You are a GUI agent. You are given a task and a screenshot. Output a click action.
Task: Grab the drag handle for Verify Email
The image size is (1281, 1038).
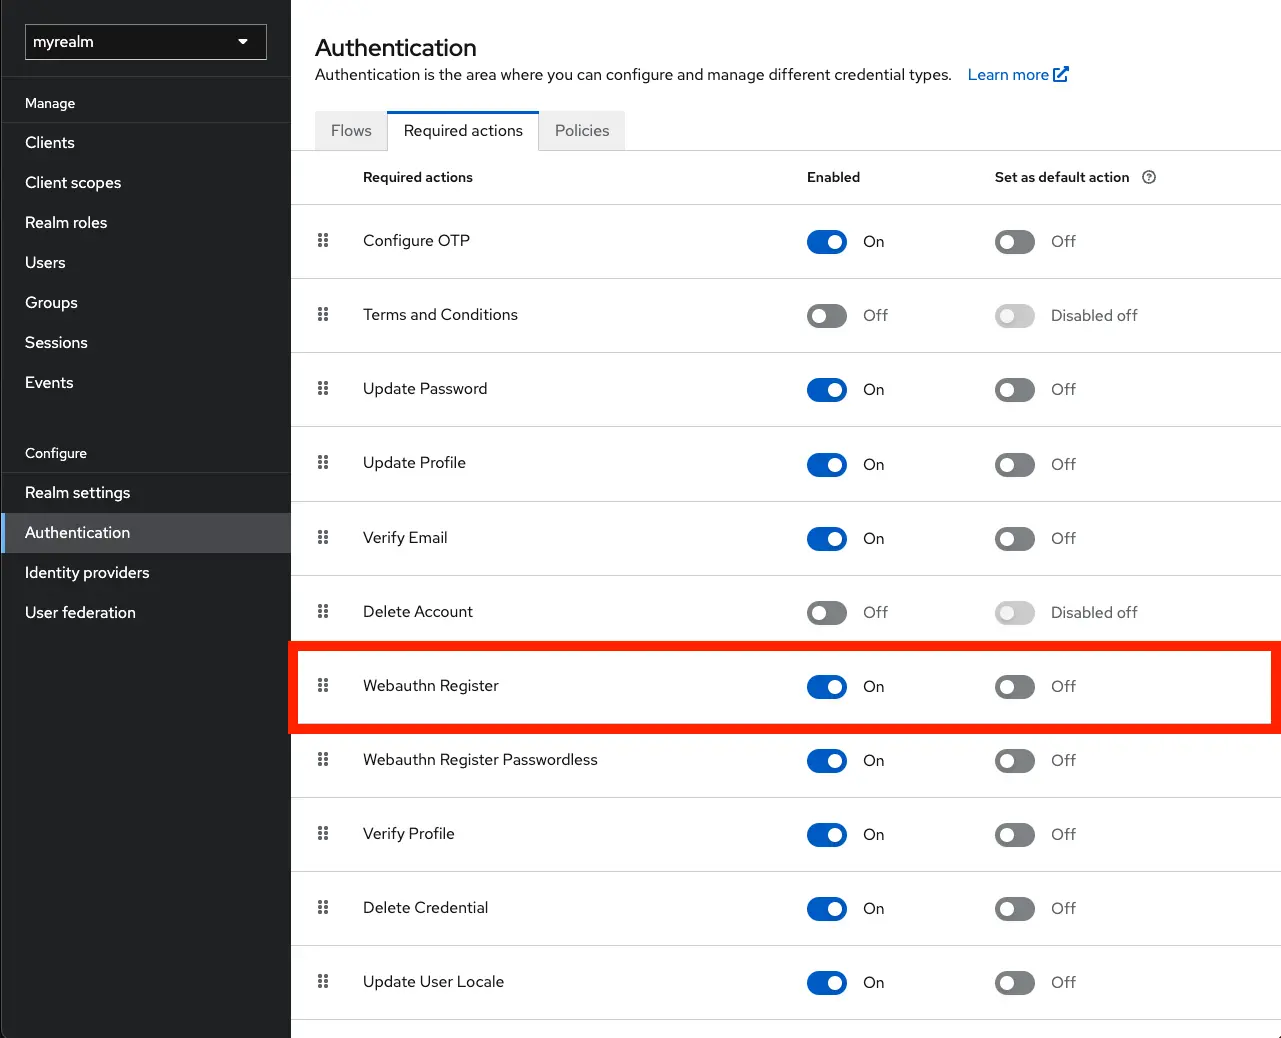coord(323,537)
